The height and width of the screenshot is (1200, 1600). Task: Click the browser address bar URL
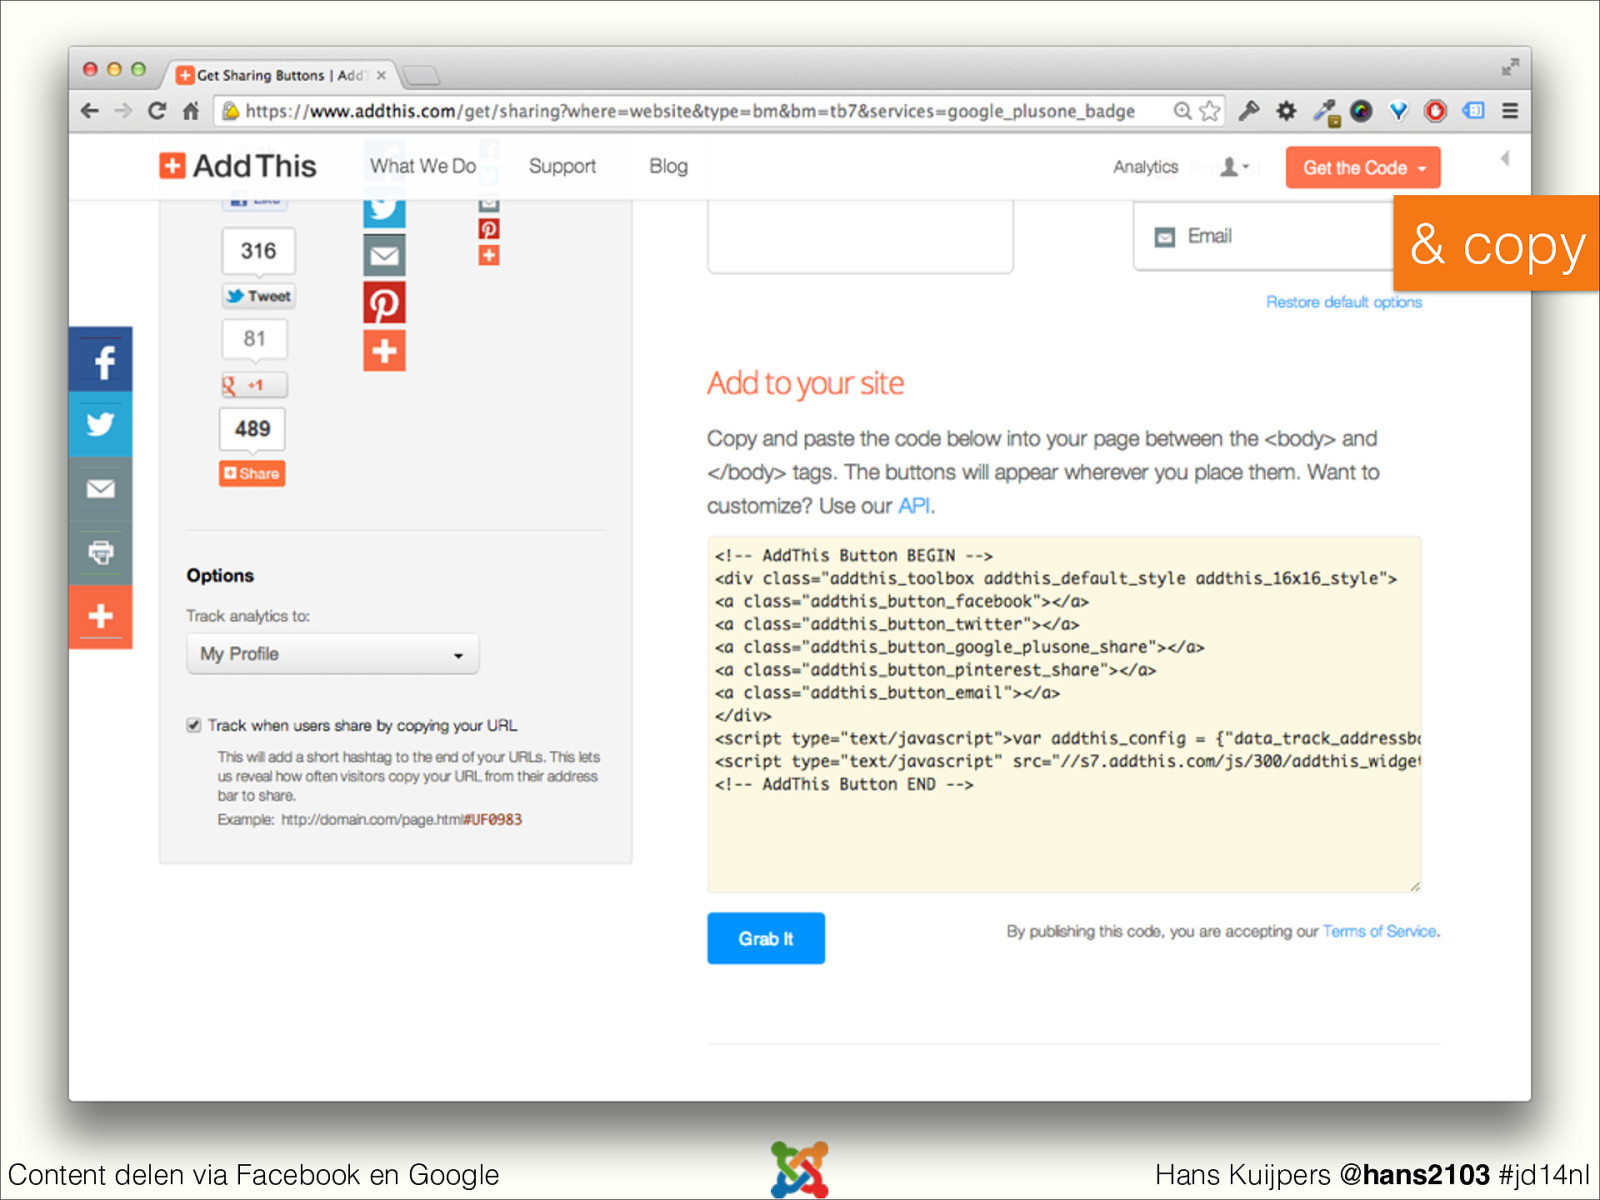tap(690, 111)
